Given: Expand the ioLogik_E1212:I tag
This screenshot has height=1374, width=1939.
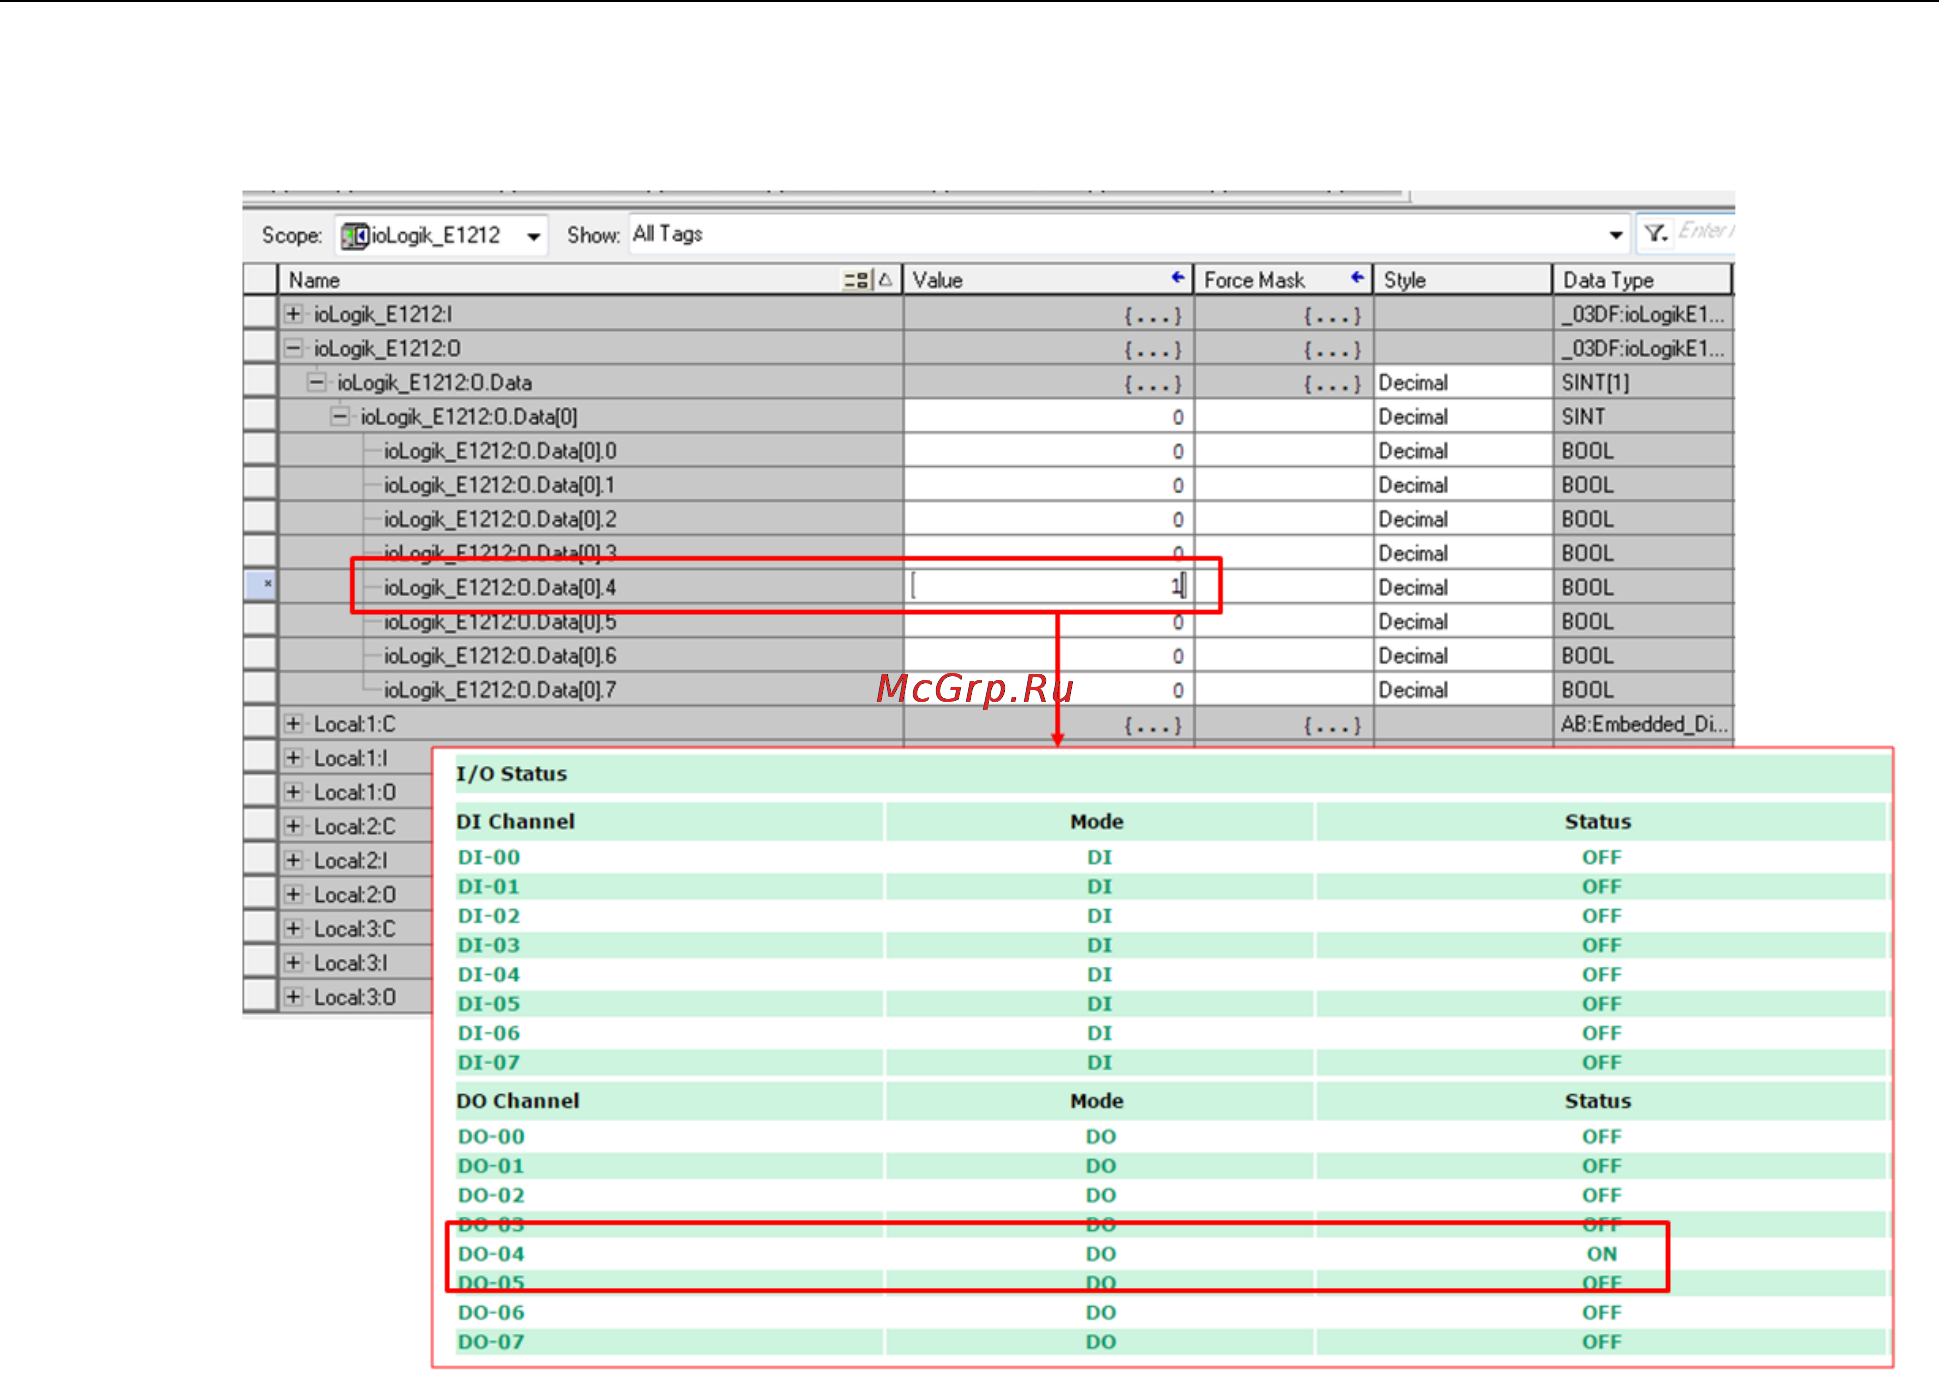Looking at the screenshot, I should tap(293, 314).
